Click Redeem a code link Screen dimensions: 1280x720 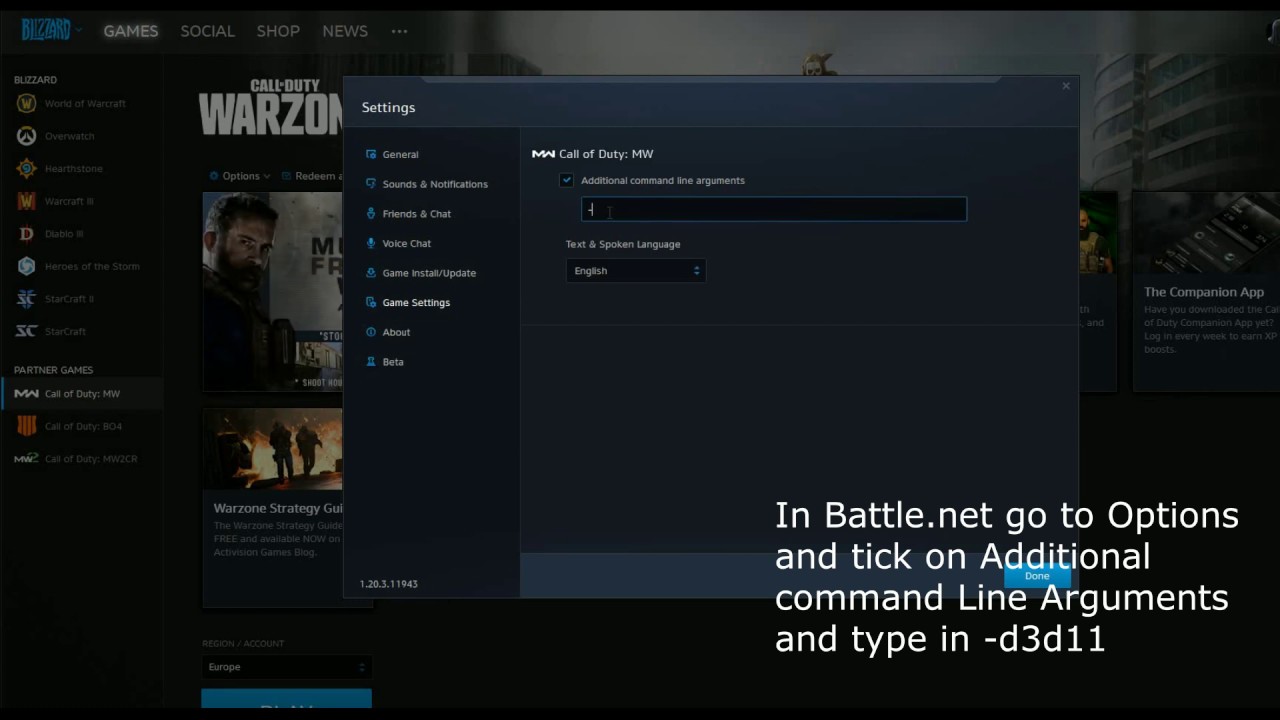click(x=313, y=176)
